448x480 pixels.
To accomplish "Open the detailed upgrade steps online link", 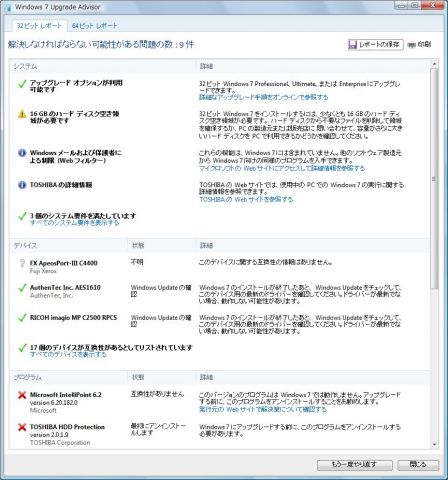I will click(x=263, y=97).
